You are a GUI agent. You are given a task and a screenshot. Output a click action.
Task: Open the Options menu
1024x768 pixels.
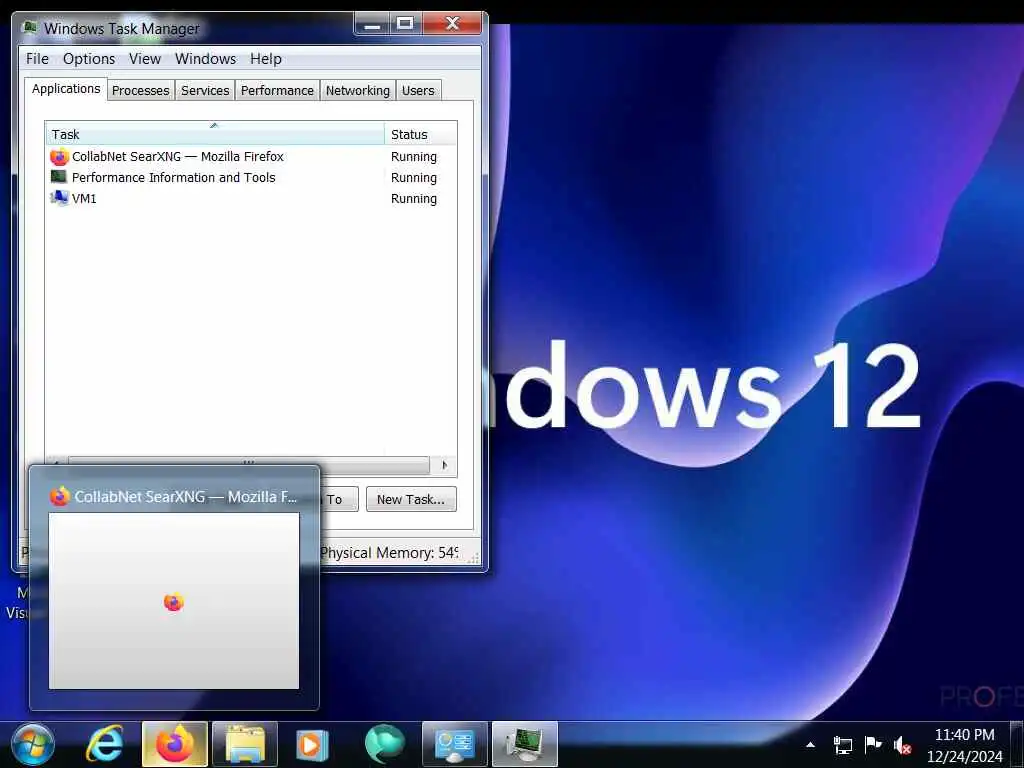coord(89,59)
